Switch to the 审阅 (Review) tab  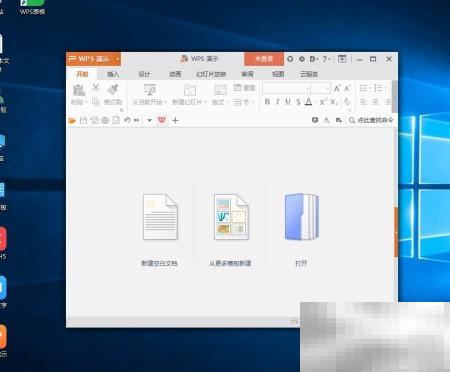coord(247,74)
